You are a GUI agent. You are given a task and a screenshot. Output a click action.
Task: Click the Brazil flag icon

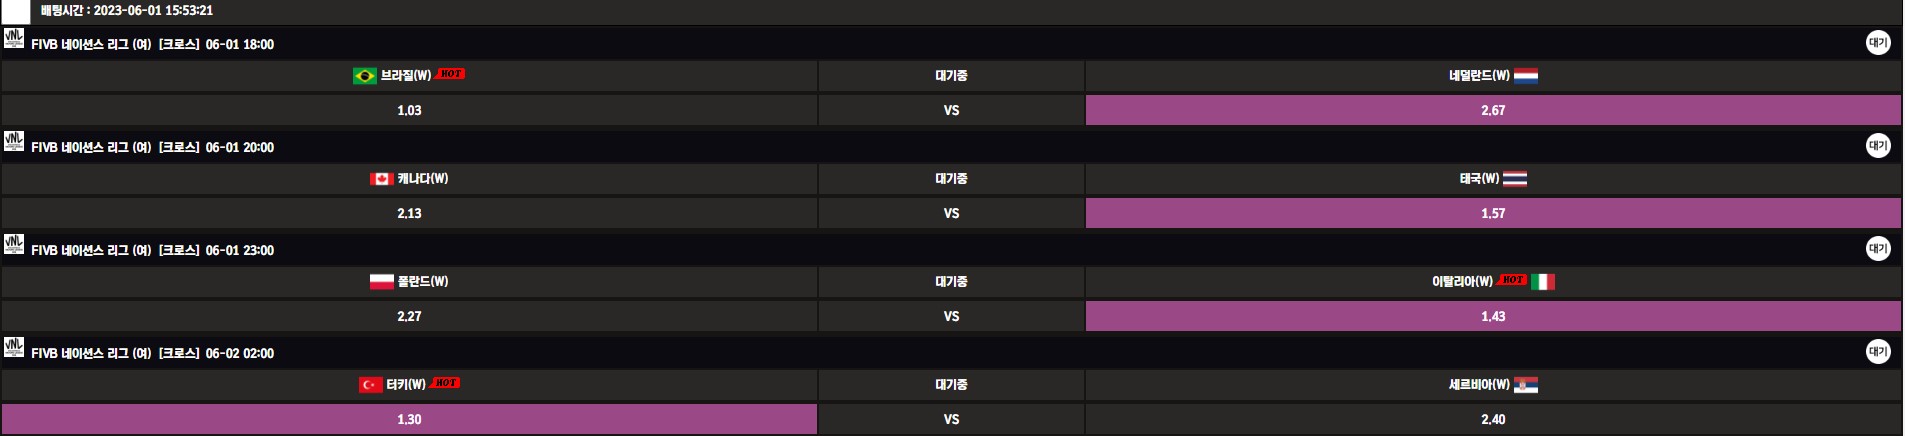[364, 76]
